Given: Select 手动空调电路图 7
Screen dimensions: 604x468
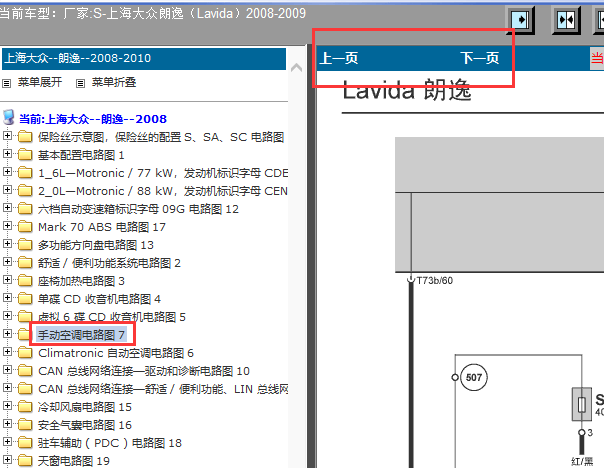Looking at the screenshot, I should pos(81,335).
